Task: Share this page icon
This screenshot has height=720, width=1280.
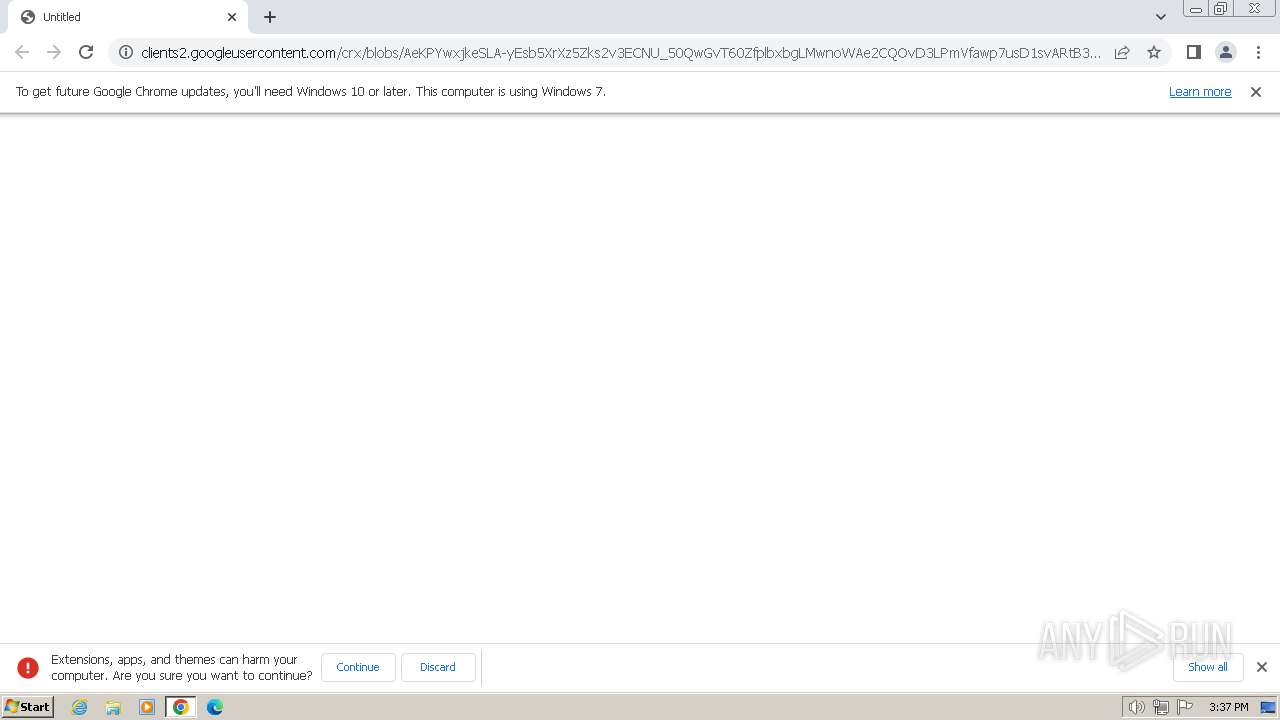Action: (x=1122, y=52)
